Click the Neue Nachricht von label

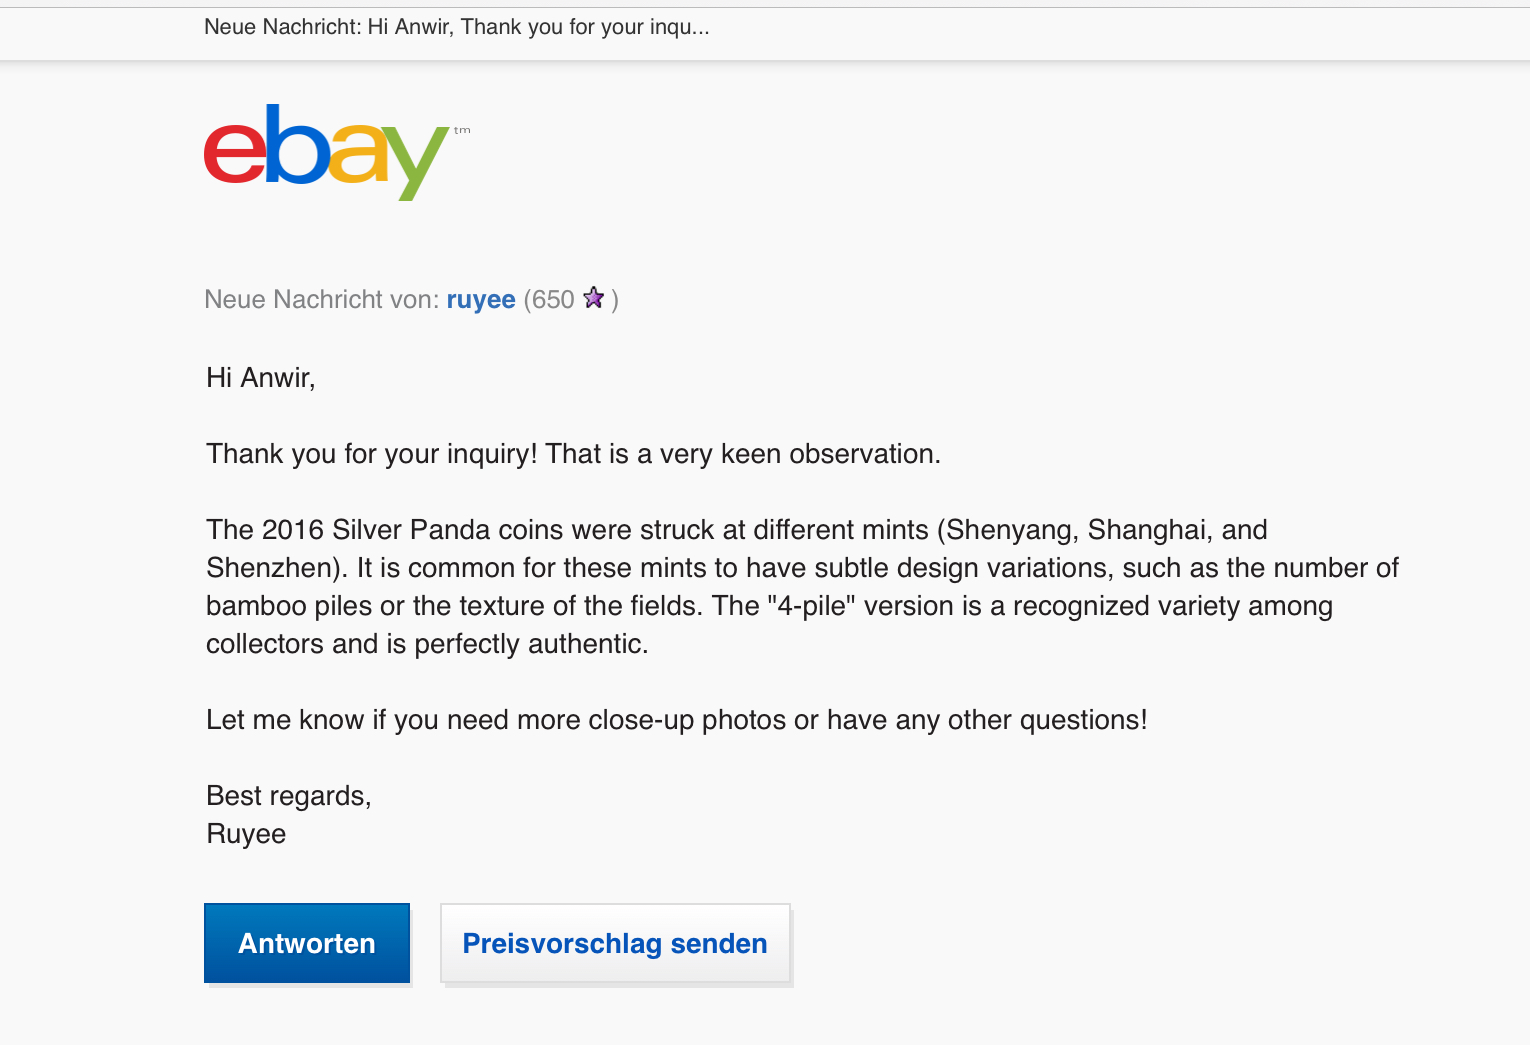[321, 300]
